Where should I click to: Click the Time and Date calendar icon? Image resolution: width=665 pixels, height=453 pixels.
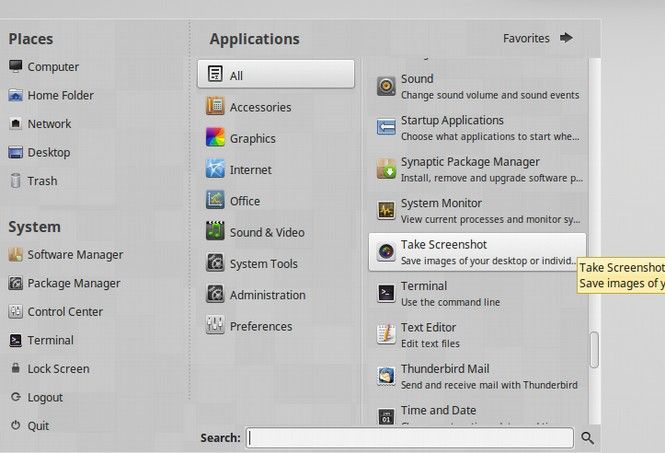pos(386,417)
